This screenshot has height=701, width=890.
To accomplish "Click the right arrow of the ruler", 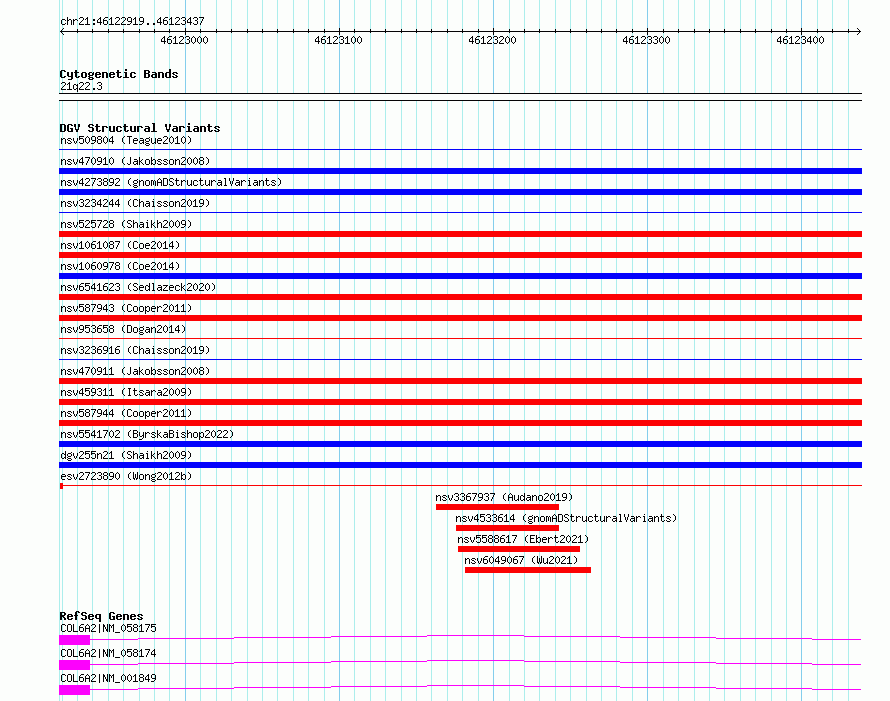I will 858,31.
